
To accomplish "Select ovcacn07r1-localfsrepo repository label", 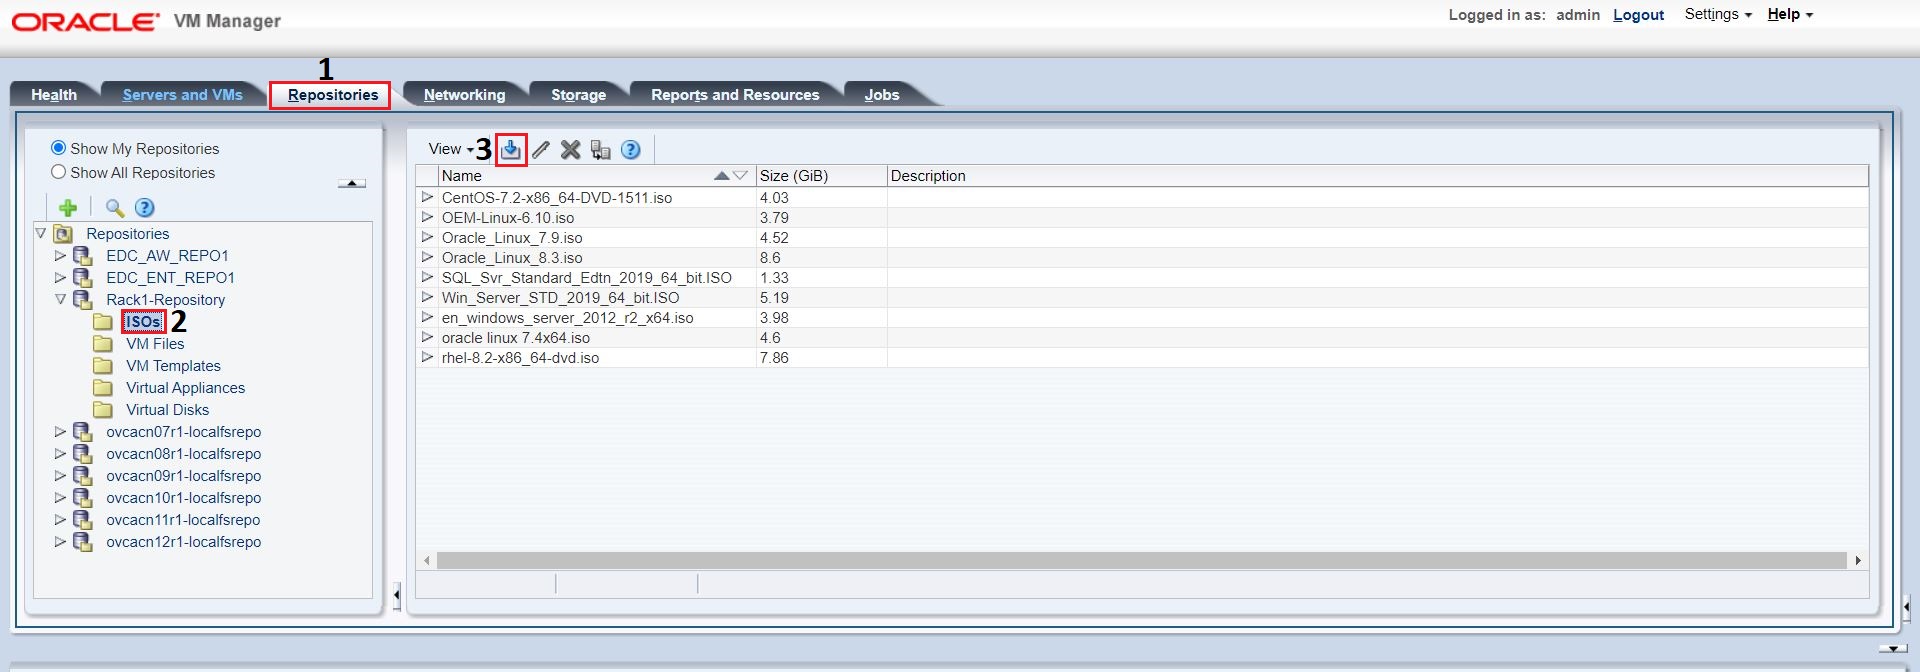I will pyautogui.click(x=184, y=432).
